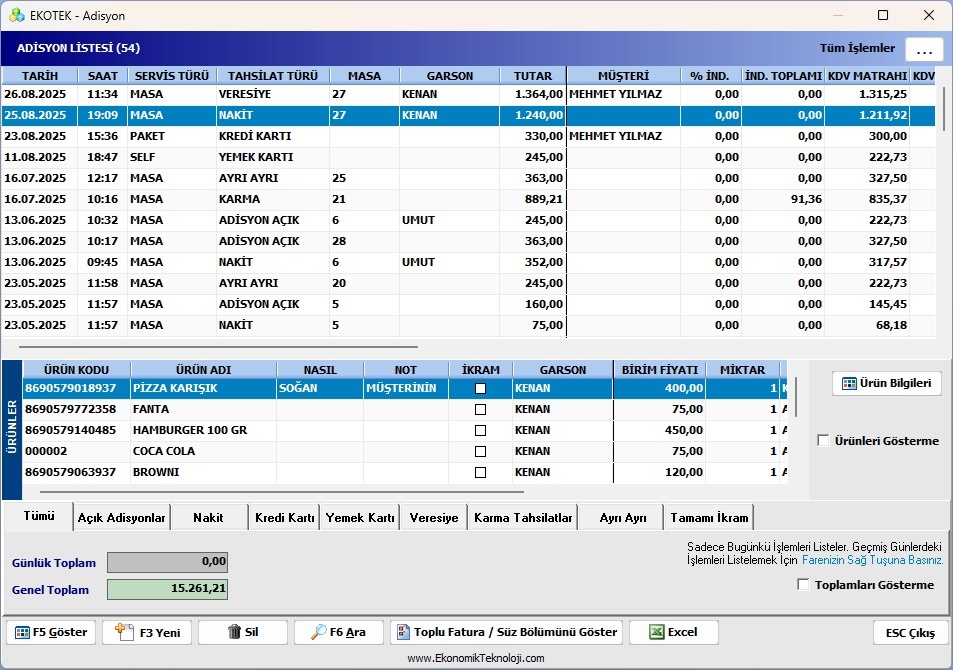Tick the İkram checkbox for HAMBURGER 100 GR
The image size is (953, 670).
pos(480,430)
